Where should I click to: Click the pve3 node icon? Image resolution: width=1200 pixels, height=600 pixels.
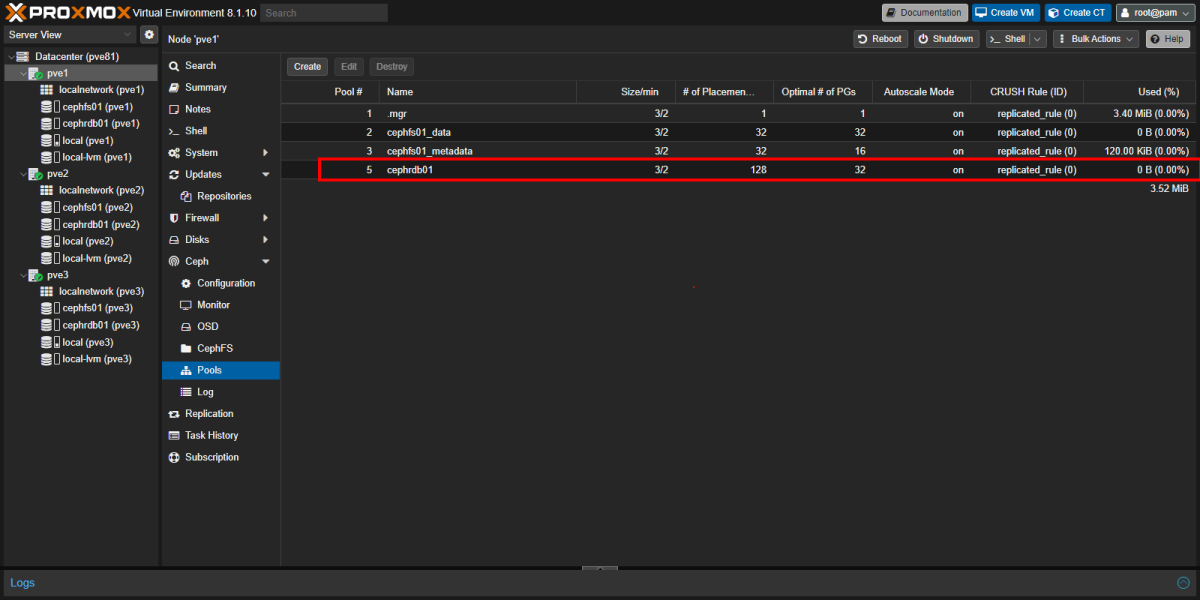click(x=35, y=275)
